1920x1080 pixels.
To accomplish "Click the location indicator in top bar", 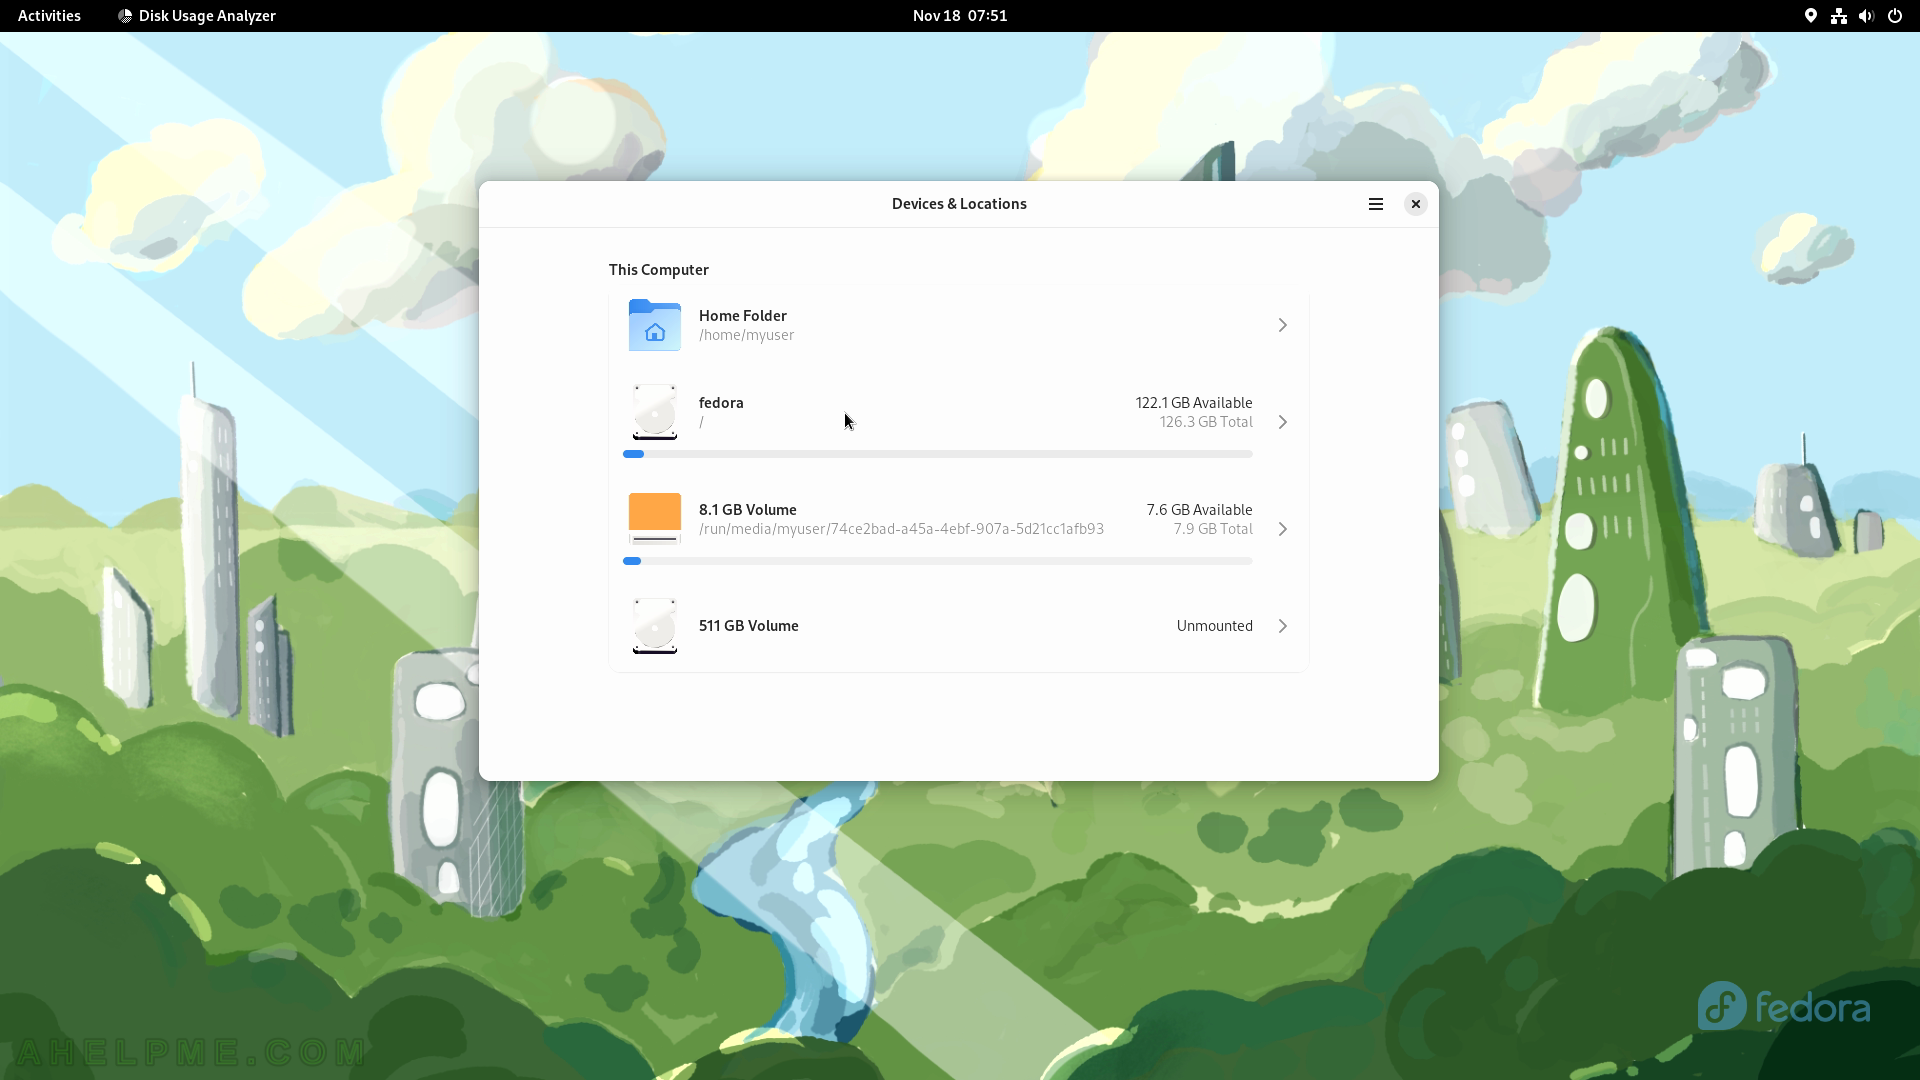I will coord(1810,16).
